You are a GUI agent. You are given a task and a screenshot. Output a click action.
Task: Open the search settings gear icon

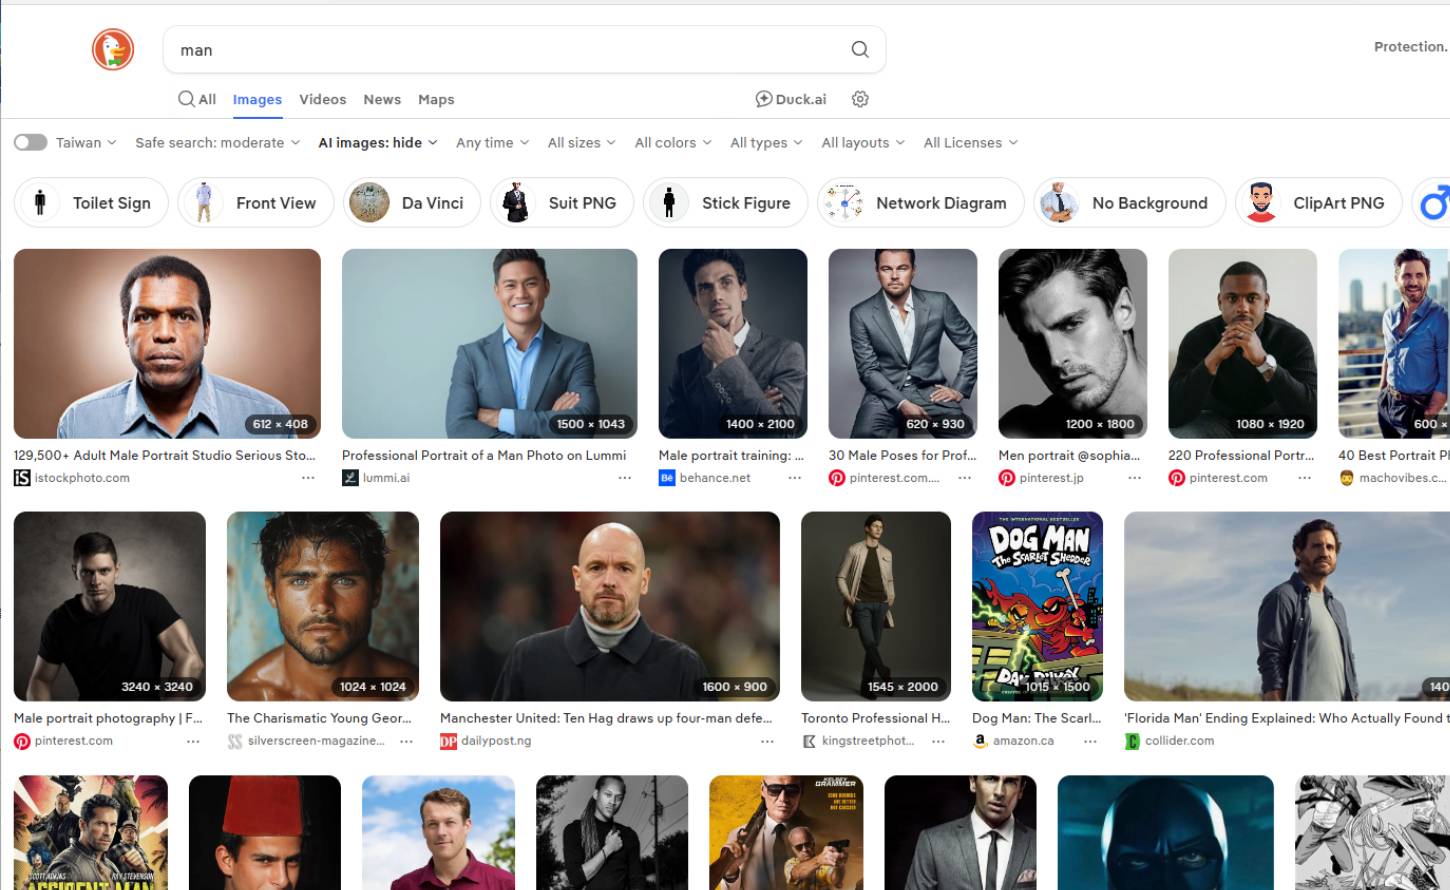(860, 99)
